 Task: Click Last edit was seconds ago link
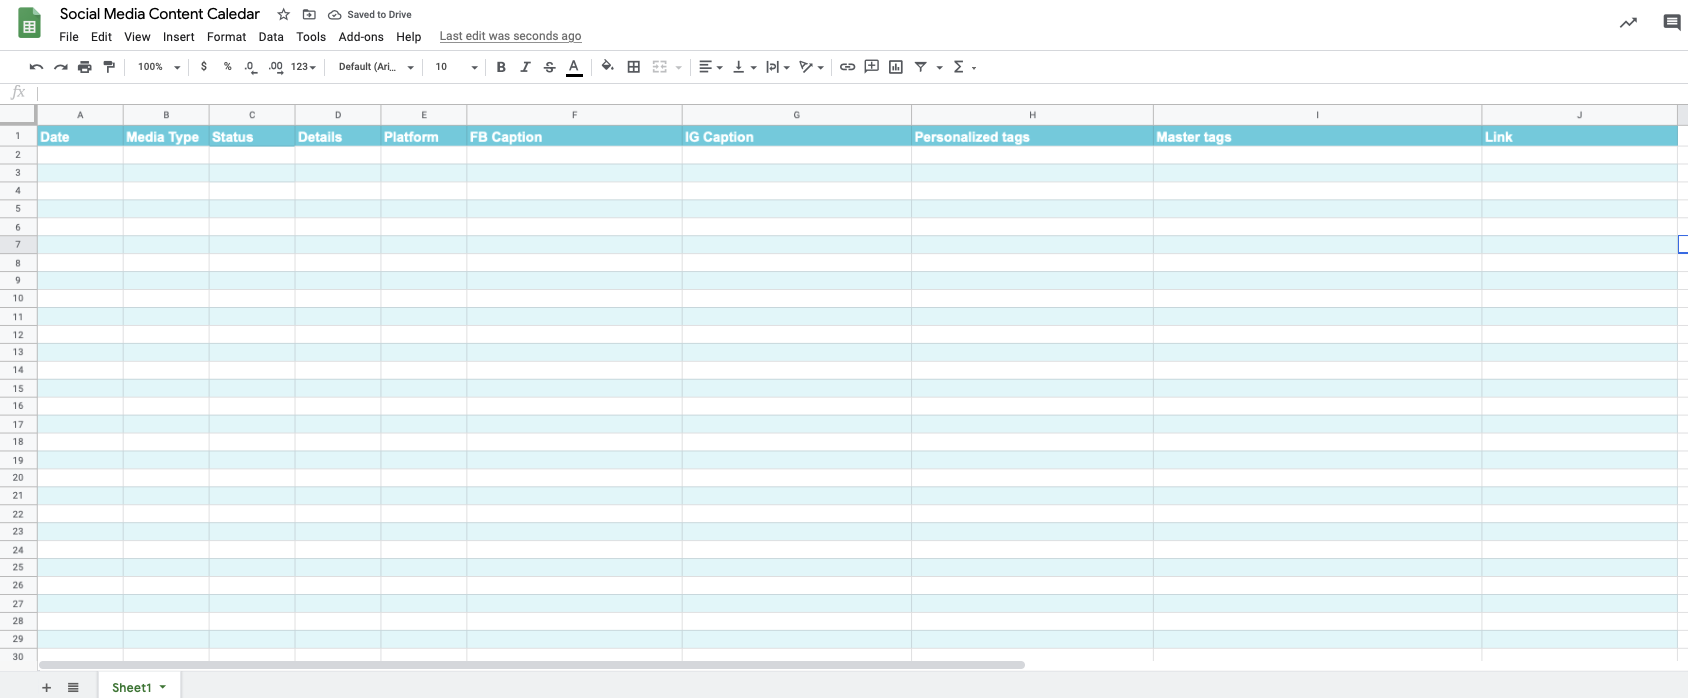click(510, 36)
